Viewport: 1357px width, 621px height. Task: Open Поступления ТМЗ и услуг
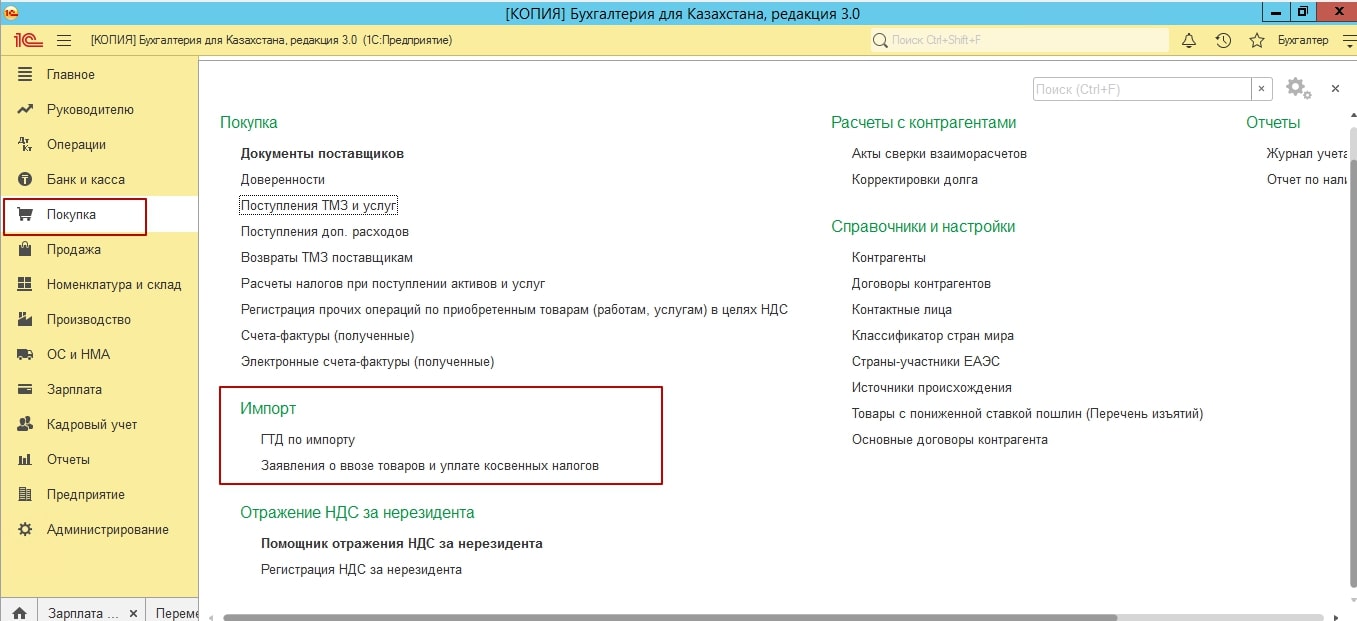pos(319,205)
